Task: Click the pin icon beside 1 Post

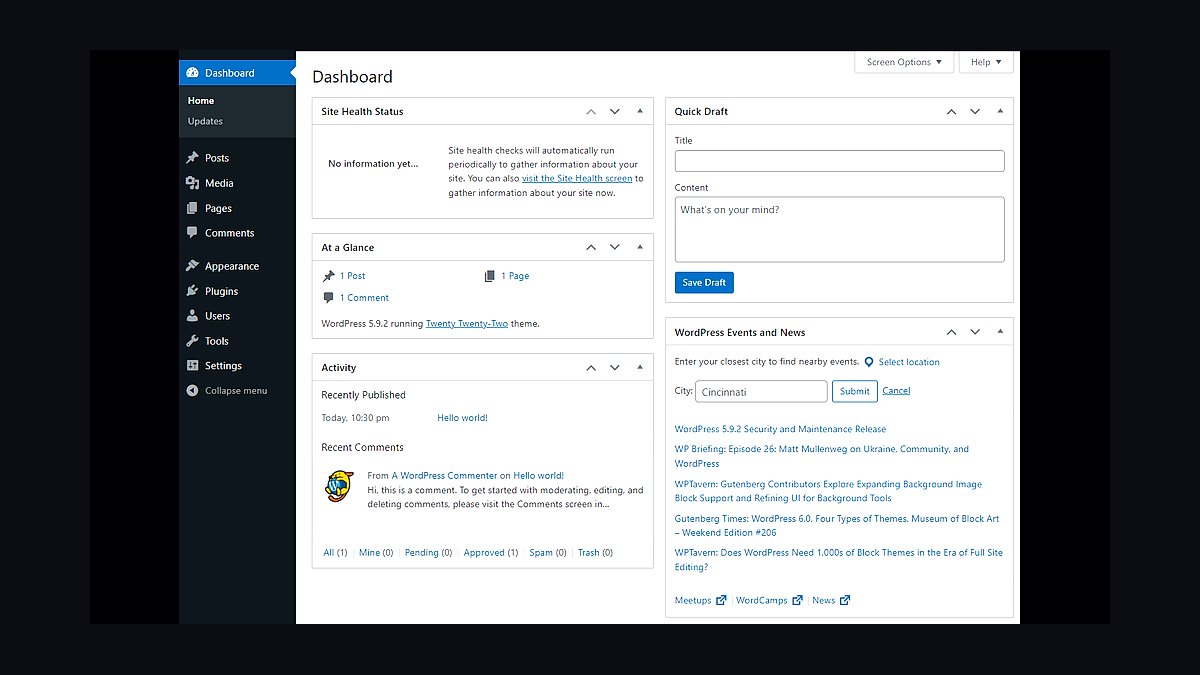Action: (329, 276)
